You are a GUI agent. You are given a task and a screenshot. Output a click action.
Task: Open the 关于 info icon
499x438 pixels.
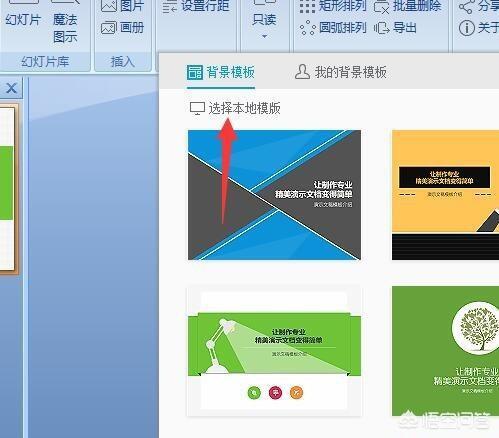click(466, 28)
